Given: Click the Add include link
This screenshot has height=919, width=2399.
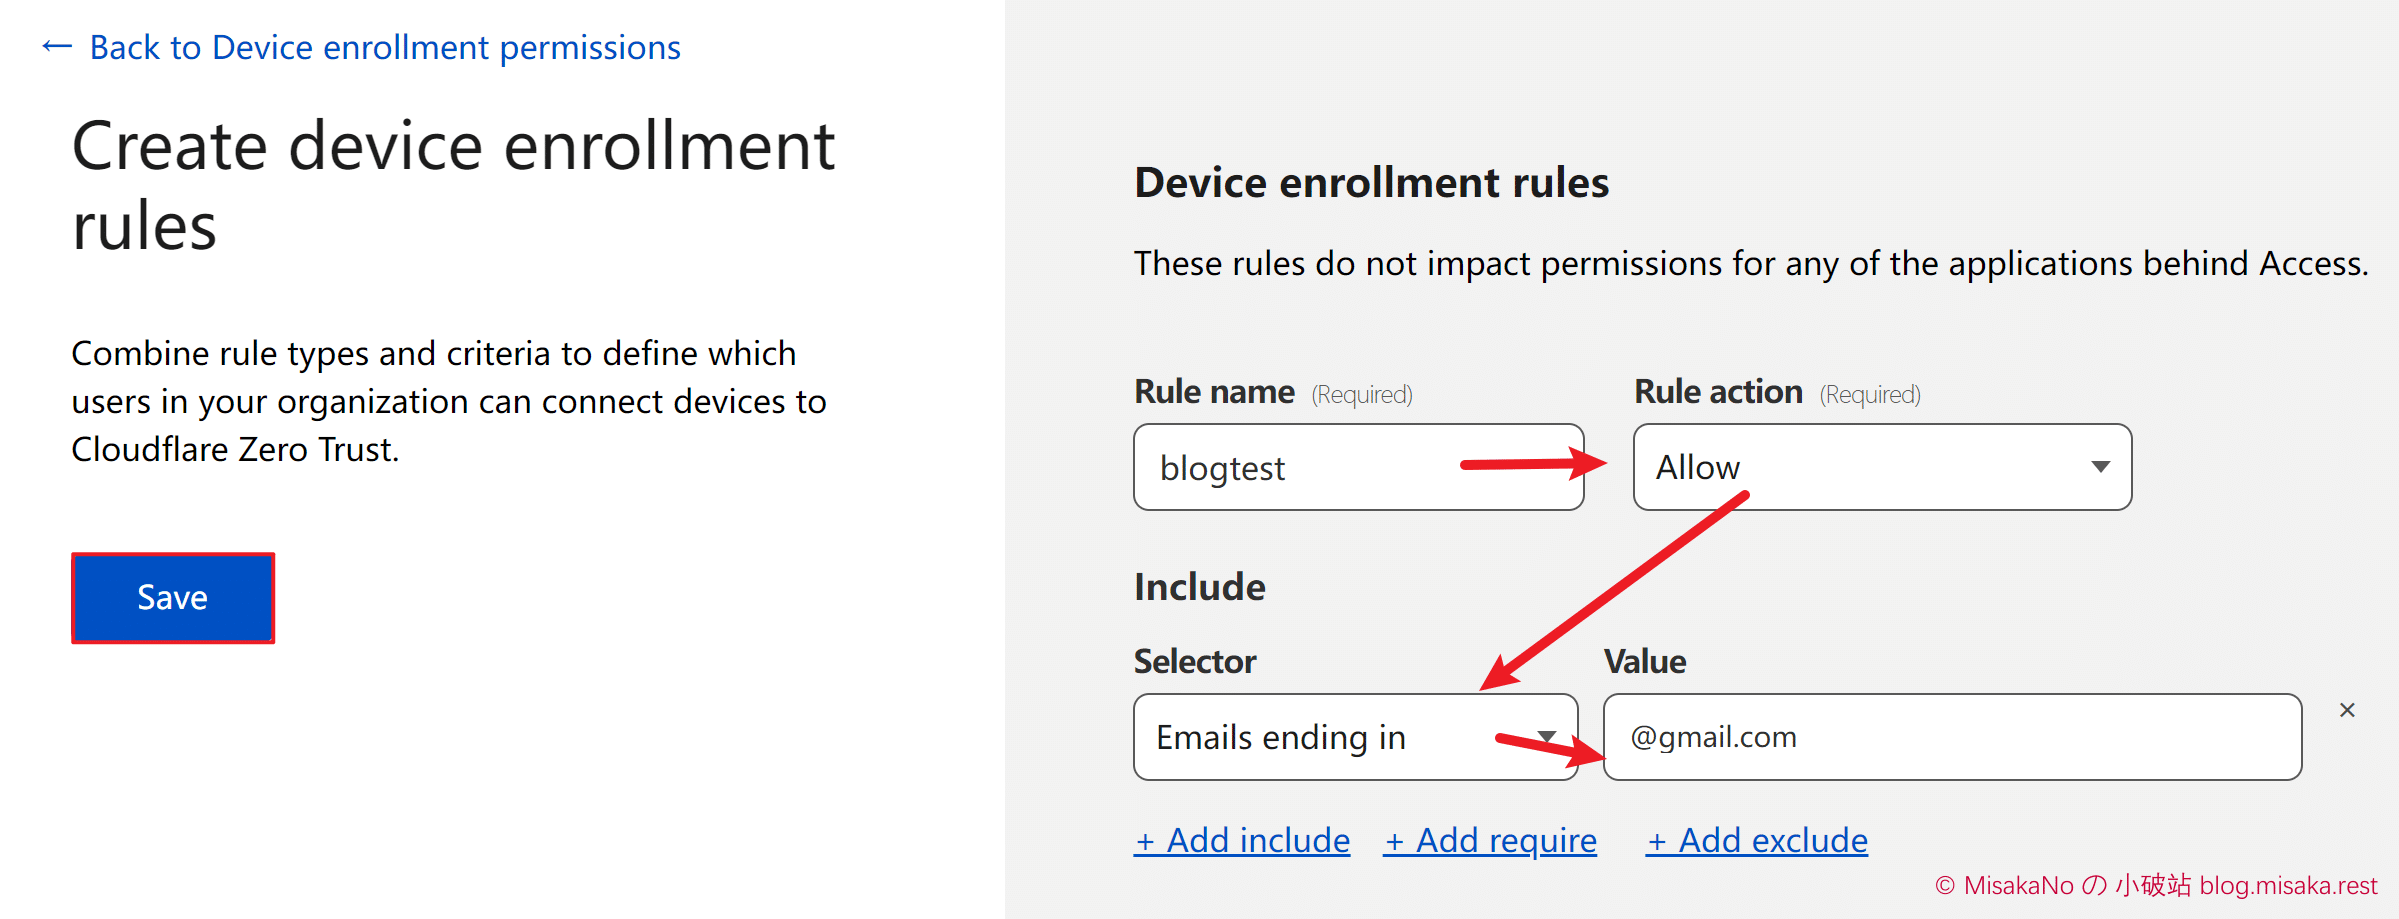Looking at the screenshot, I should coord(1242,840).
